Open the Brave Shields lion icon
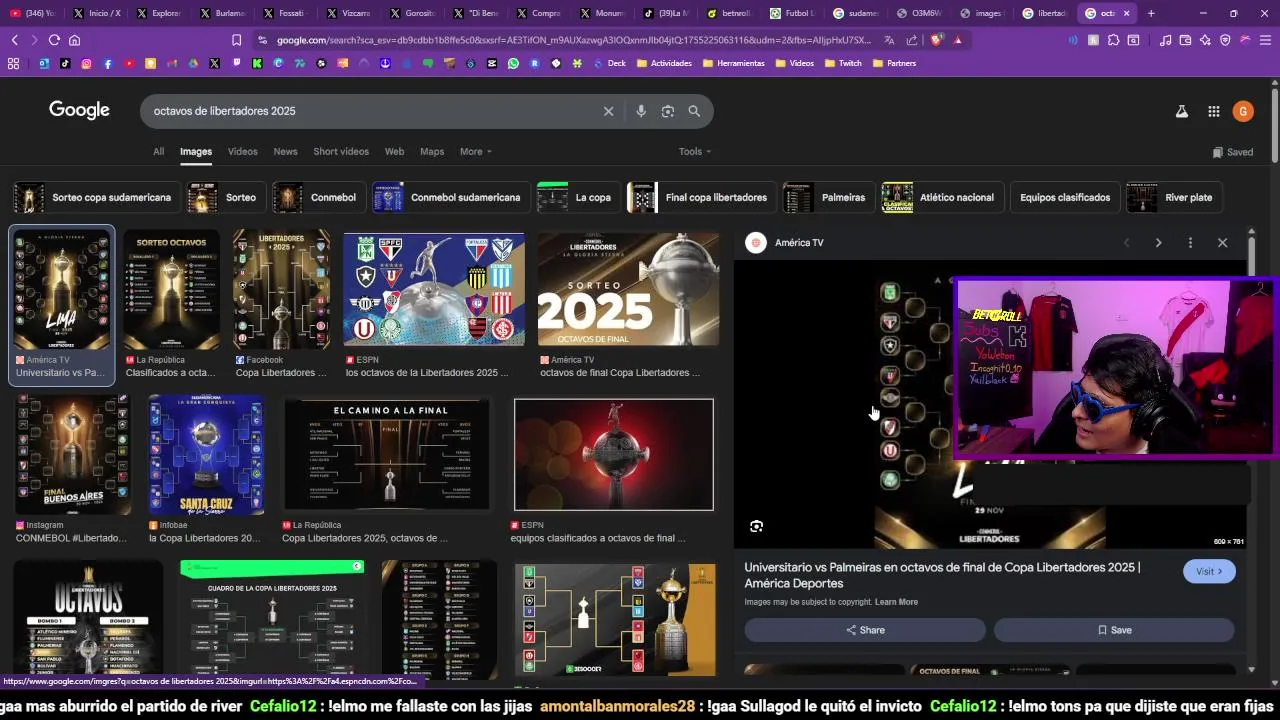Screen dimensions: 1280x720 936,40
